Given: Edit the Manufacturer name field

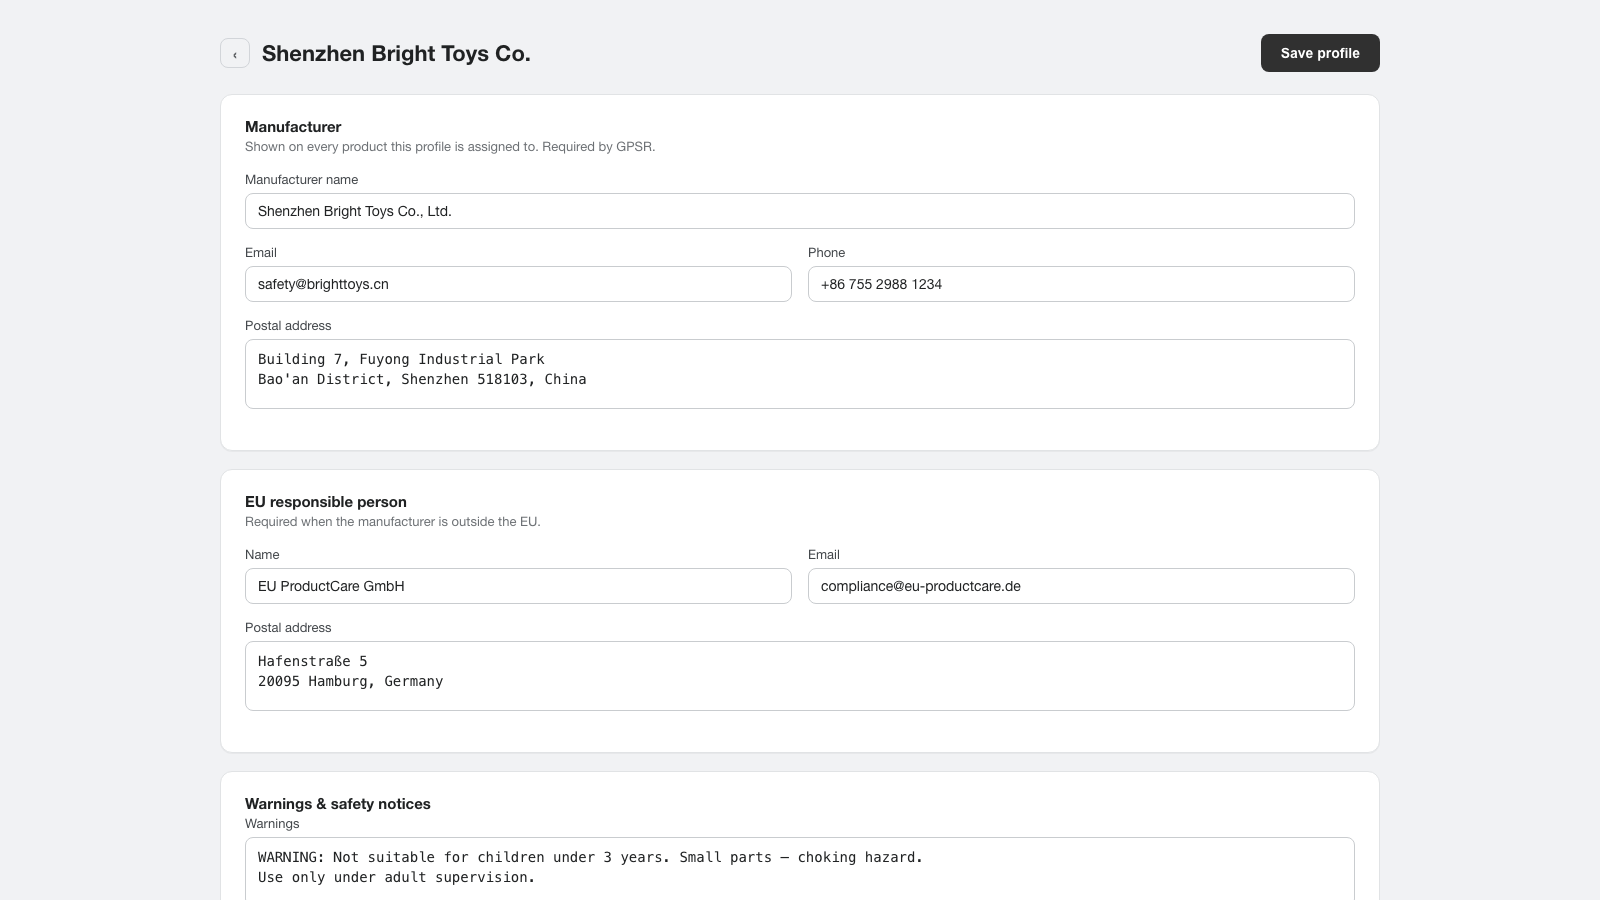Looking at the screenshot, I should (x=800, y=211).
